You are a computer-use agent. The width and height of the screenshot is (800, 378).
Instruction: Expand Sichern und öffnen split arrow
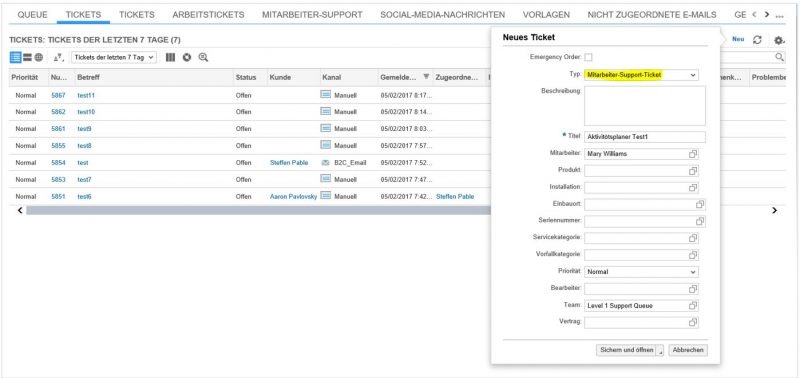point(660,350)
